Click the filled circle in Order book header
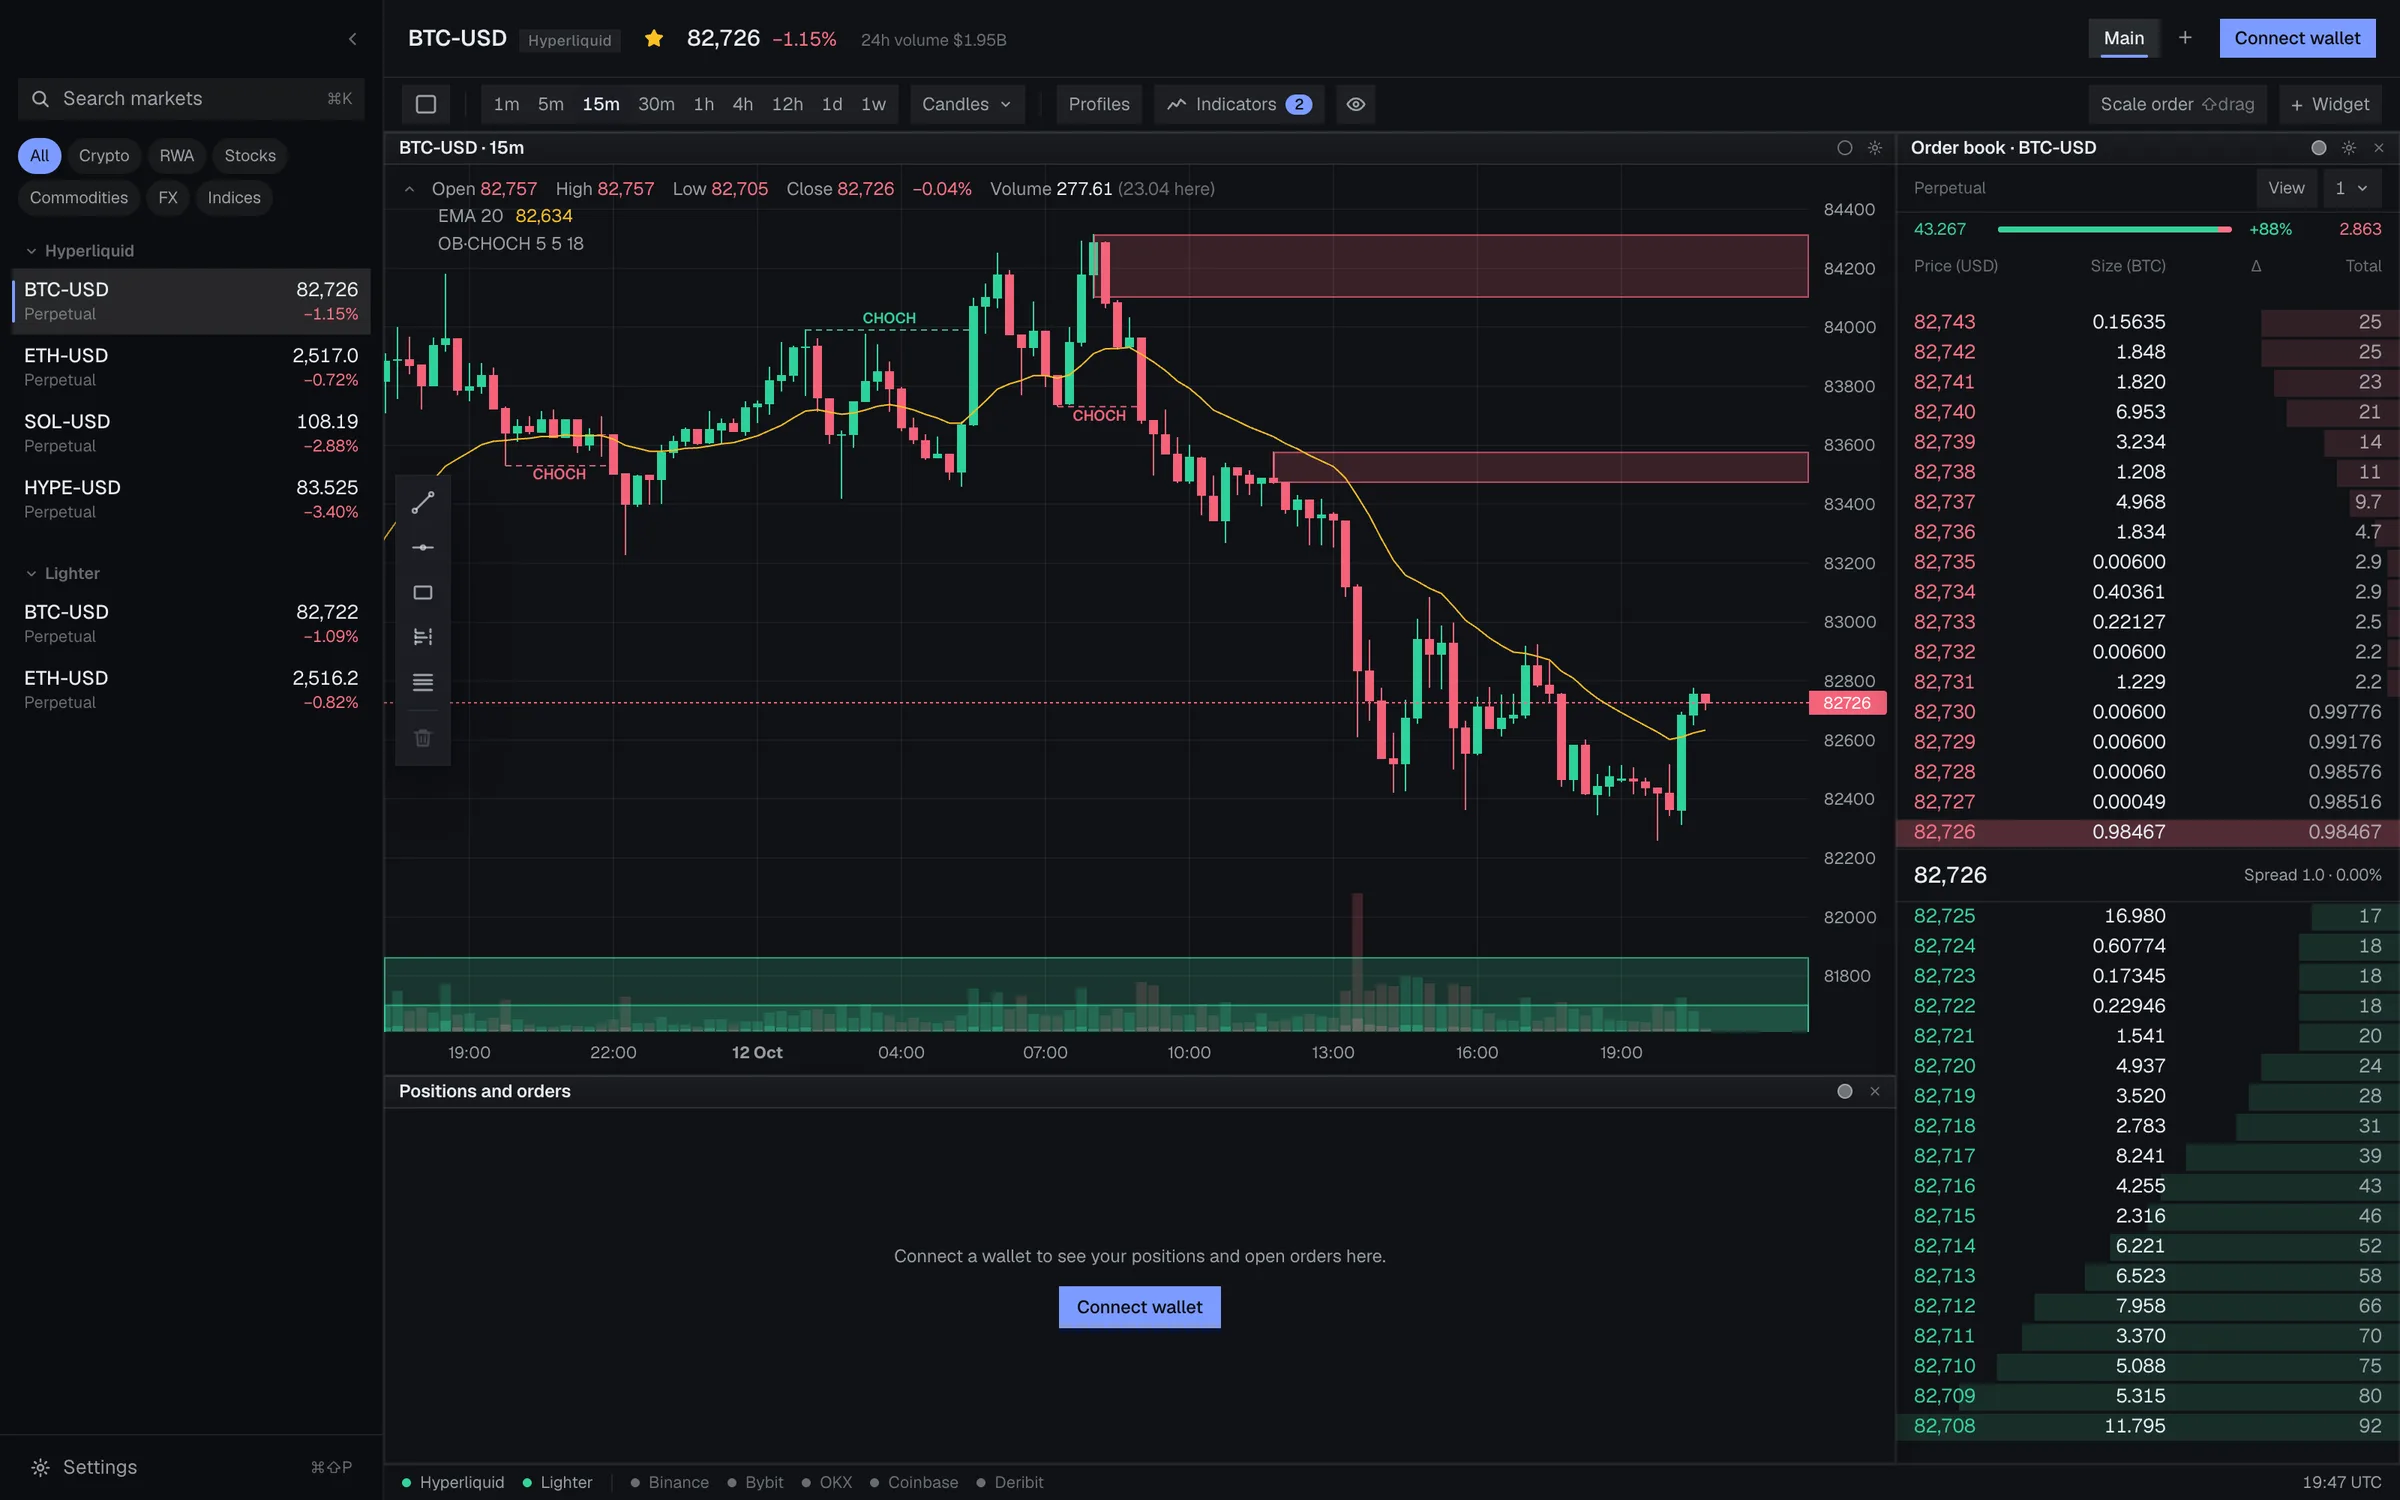 coord(2319,148)
